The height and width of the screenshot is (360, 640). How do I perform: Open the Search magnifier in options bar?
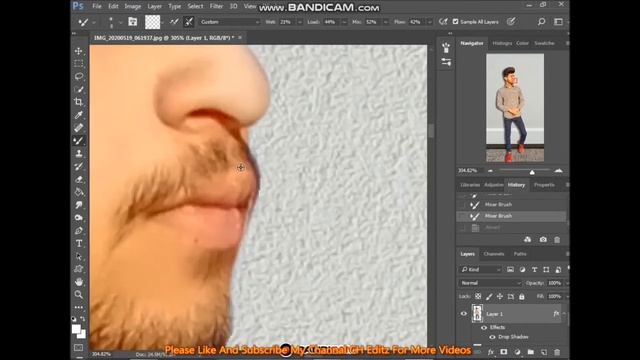541,22
